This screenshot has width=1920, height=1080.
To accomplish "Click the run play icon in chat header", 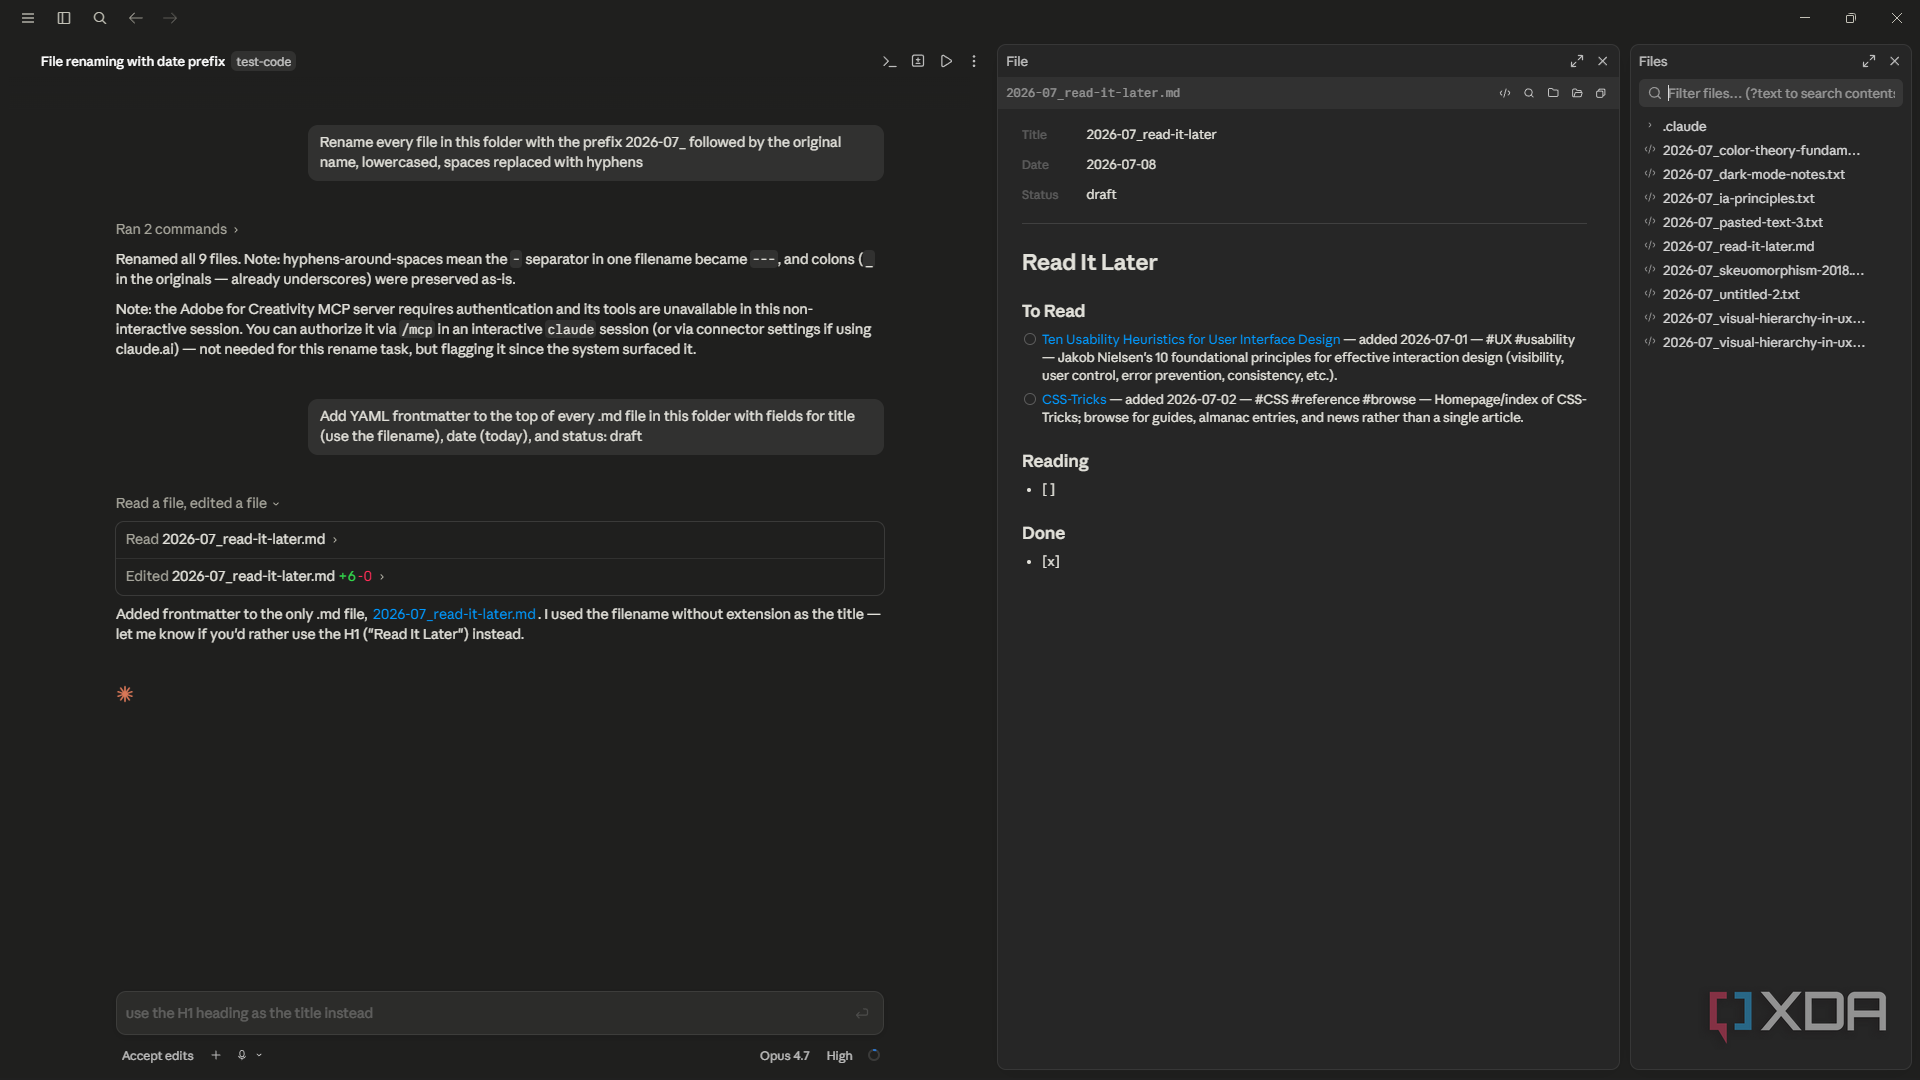I will pos(946,61).
